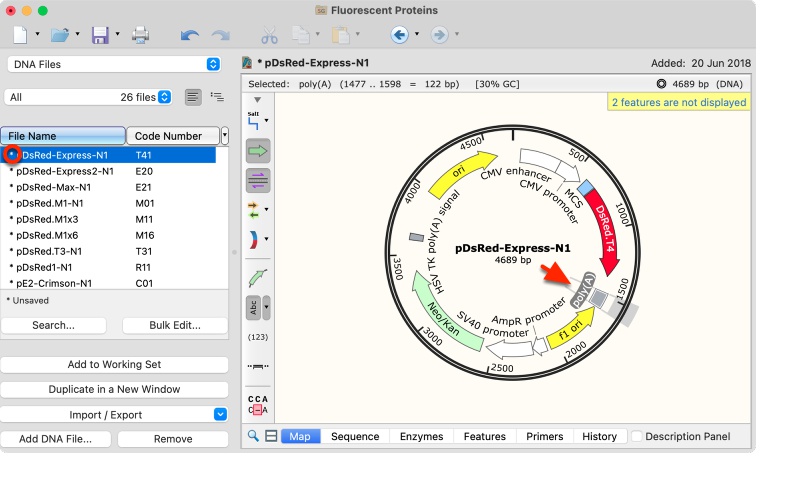Go back with the blue left arrow
Screen dimensions: 800x479
click(399, 35)
